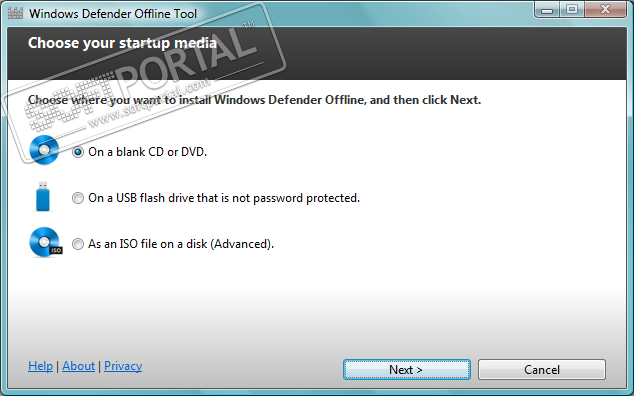Click the 'Windows Defender Offline Tool' title bar text

click(x=113, y=13)
